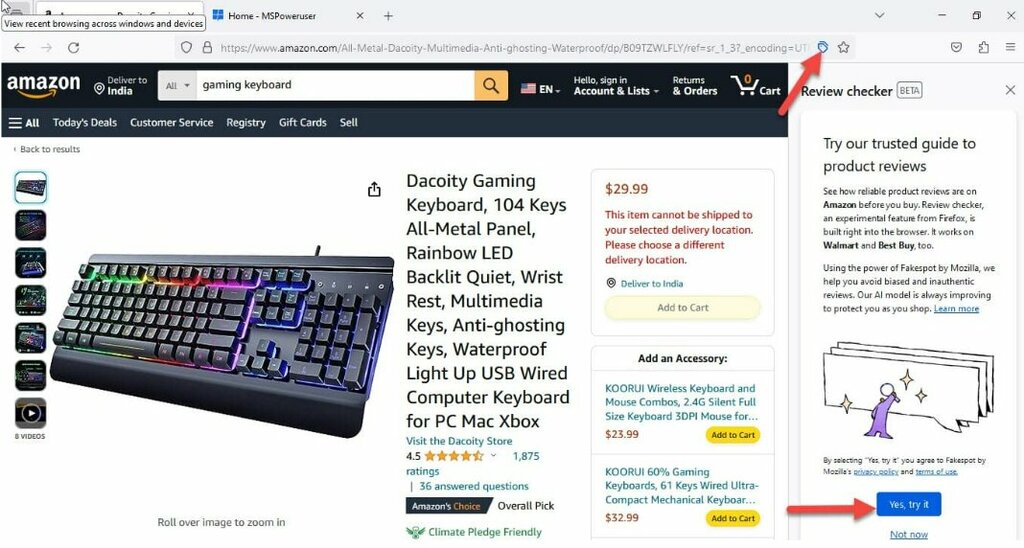The width and height of the screenshot is (1024, 548).
Task: Open the Firefox hamburger application menu
Action: click(x=1010, y=47)
